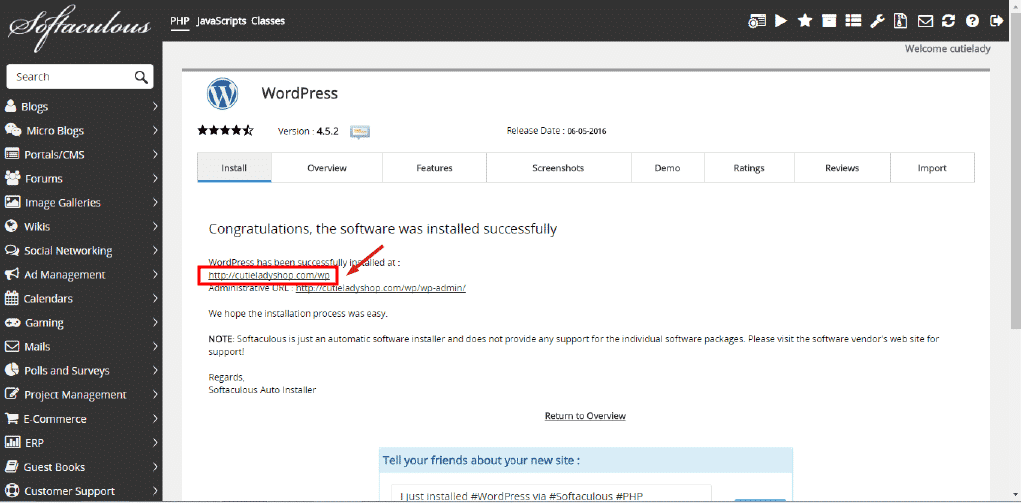The width and height of the screenshot is (1021, 503).
Task: Expand the Polls and Surveys chevron
Action: (155, 371)
